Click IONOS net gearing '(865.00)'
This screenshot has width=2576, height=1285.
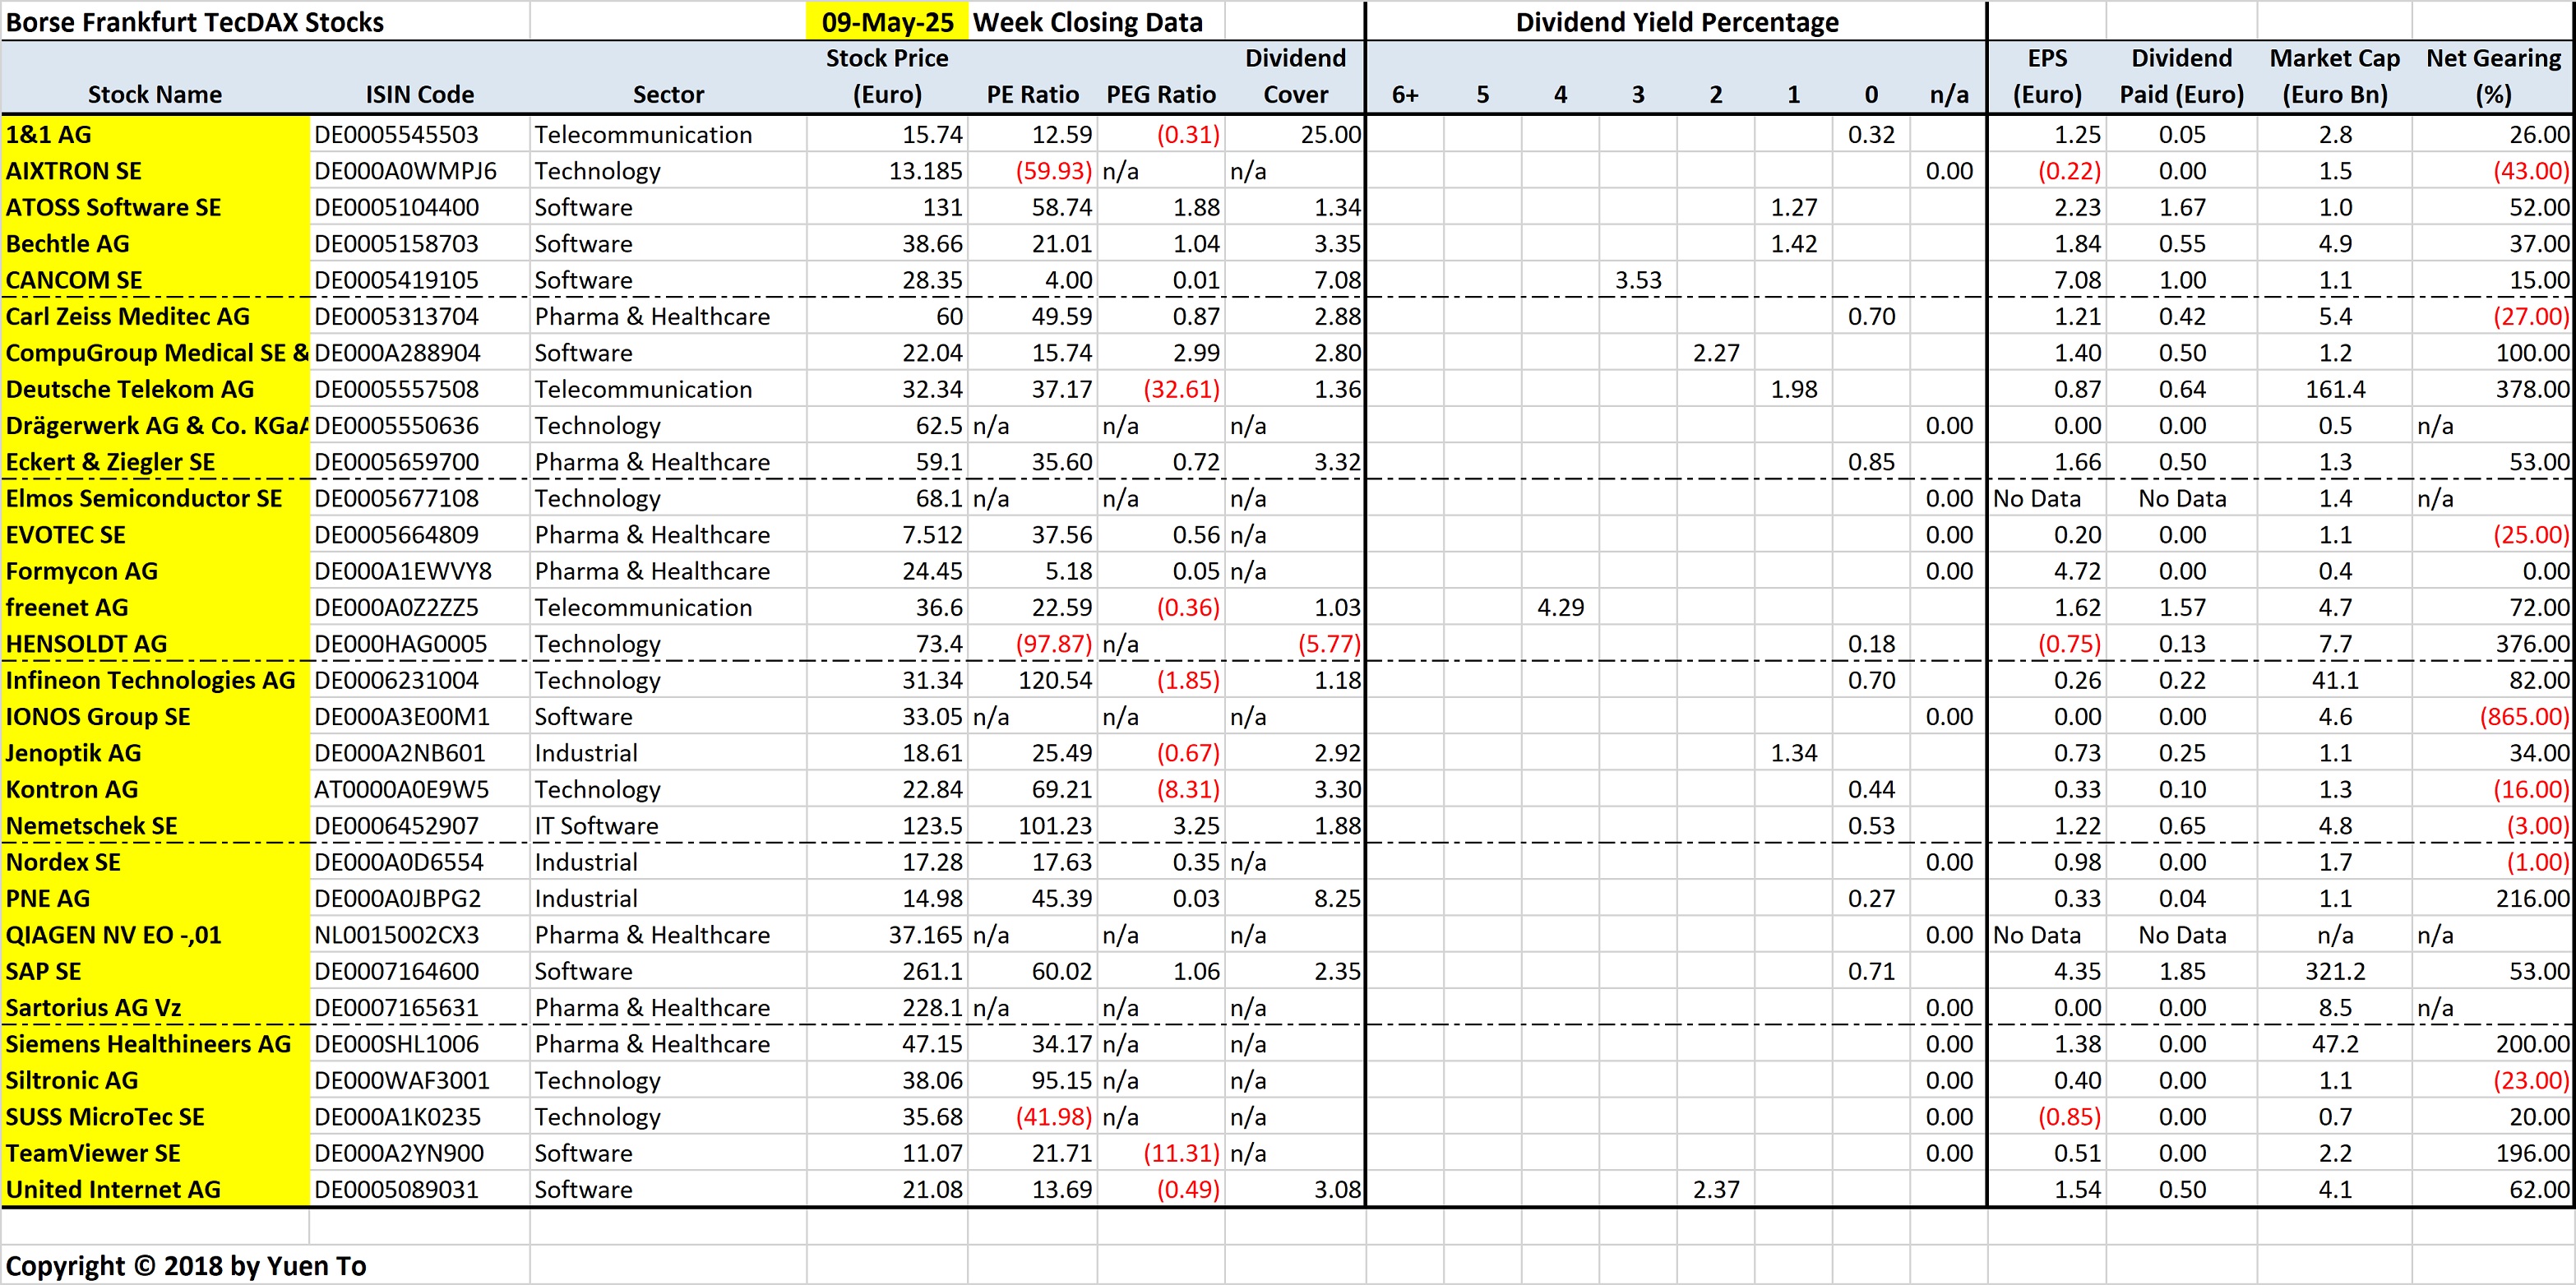pyautogui.click(x=2524, y=717)
